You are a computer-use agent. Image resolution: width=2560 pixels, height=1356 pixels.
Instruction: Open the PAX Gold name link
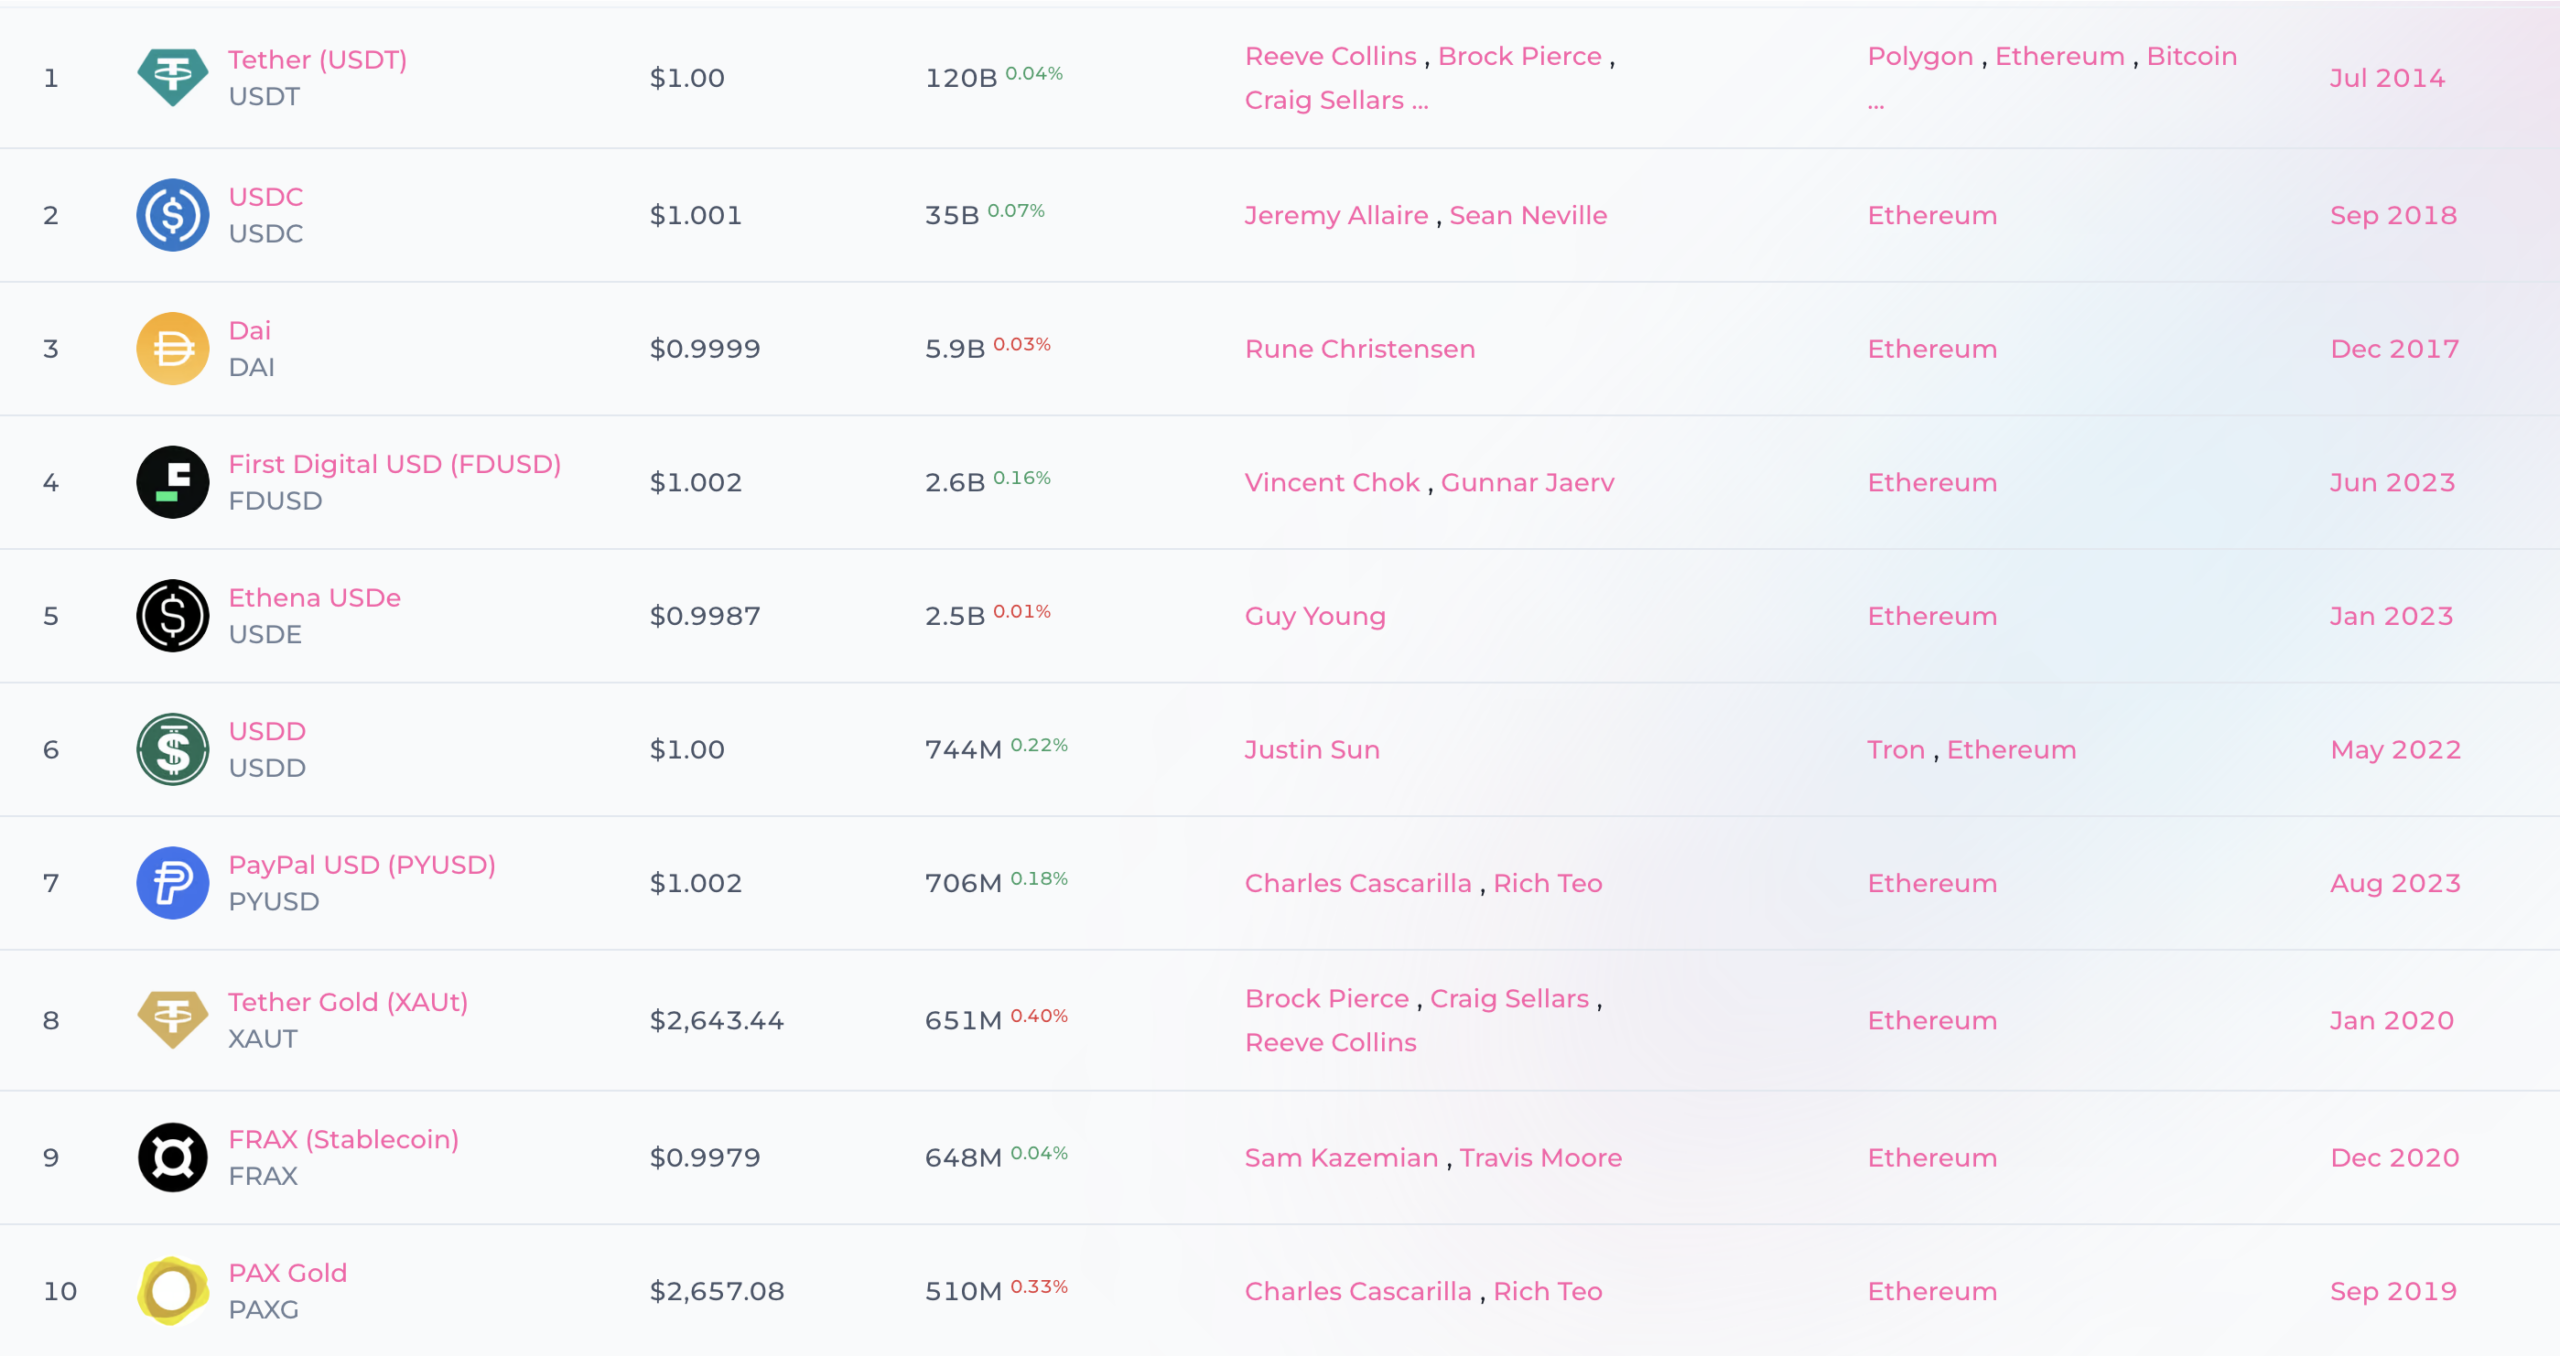pos(288,1273)
